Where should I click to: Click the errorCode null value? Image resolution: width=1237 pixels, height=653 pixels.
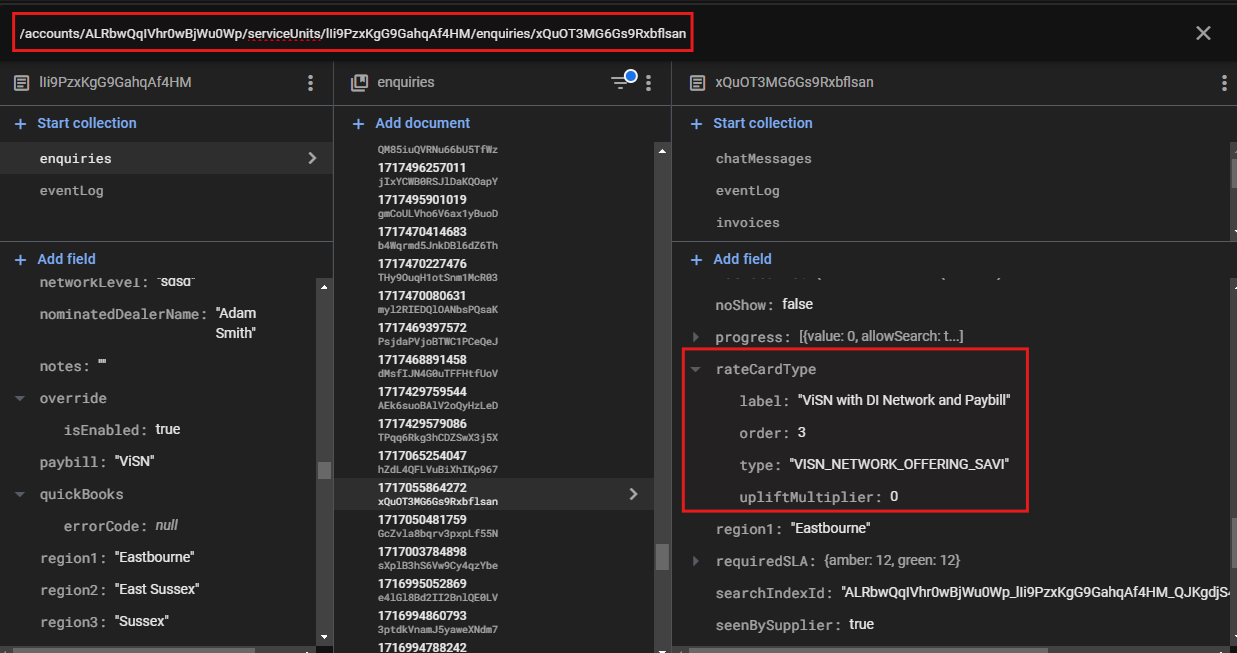click(x=168, y=525)
